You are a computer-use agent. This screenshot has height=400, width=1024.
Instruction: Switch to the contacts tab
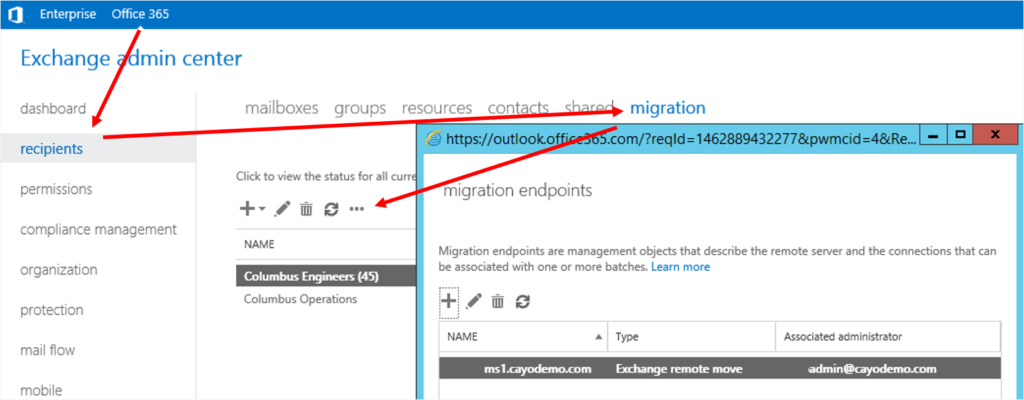(519, 108)
